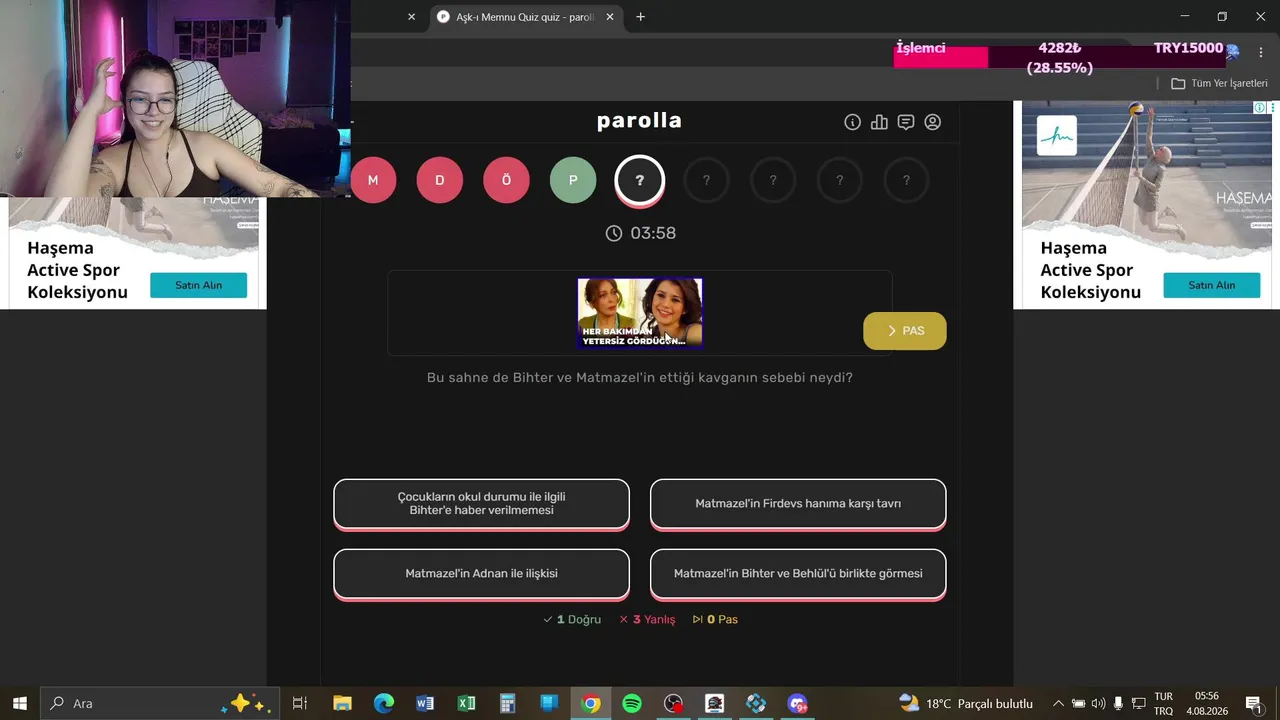Click the İşlemci donation goal bar
1280x720 pixels.
click(1060, 57)
